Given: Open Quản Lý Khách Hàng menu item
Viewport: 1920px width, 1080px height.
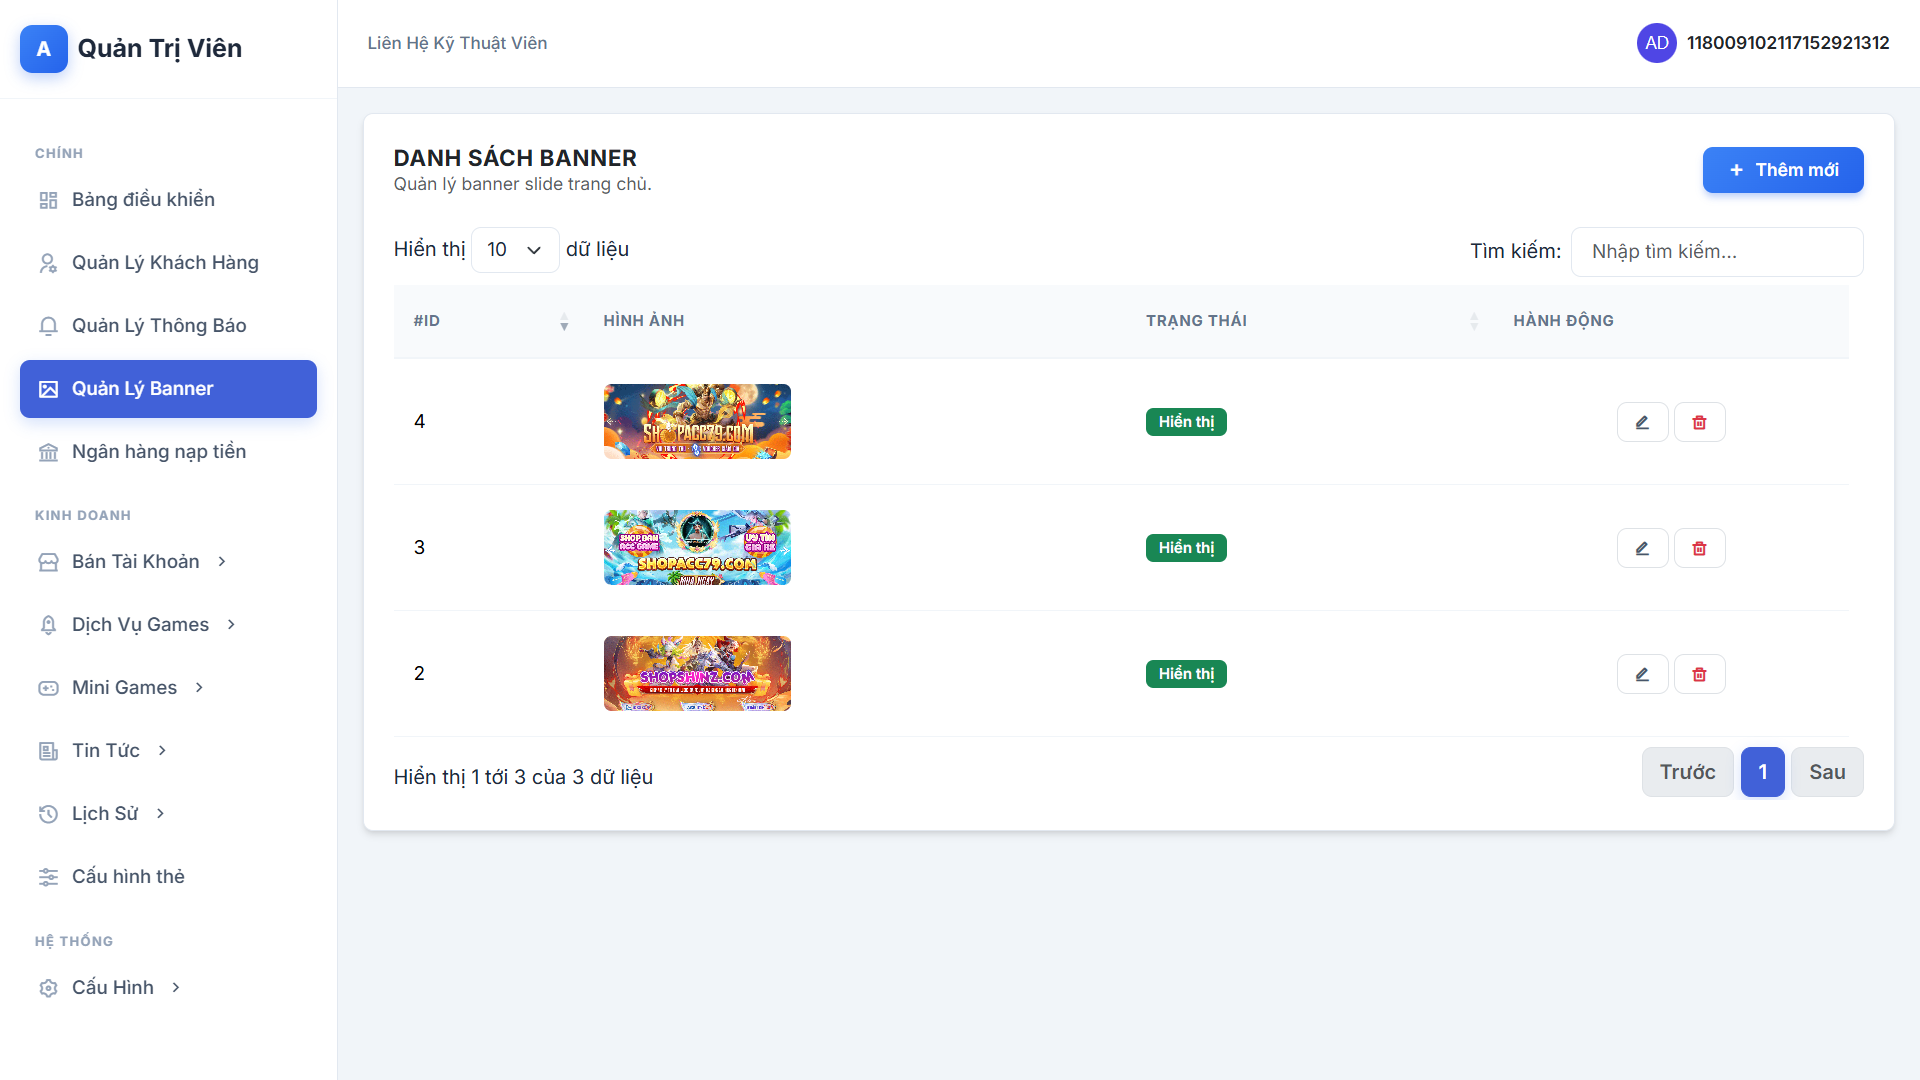Looking at the screenshot, I should tap(165, 263).
